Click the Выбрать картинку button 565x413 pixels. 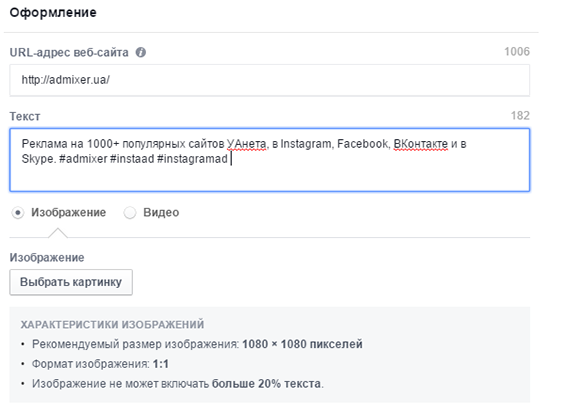point(71,282)
